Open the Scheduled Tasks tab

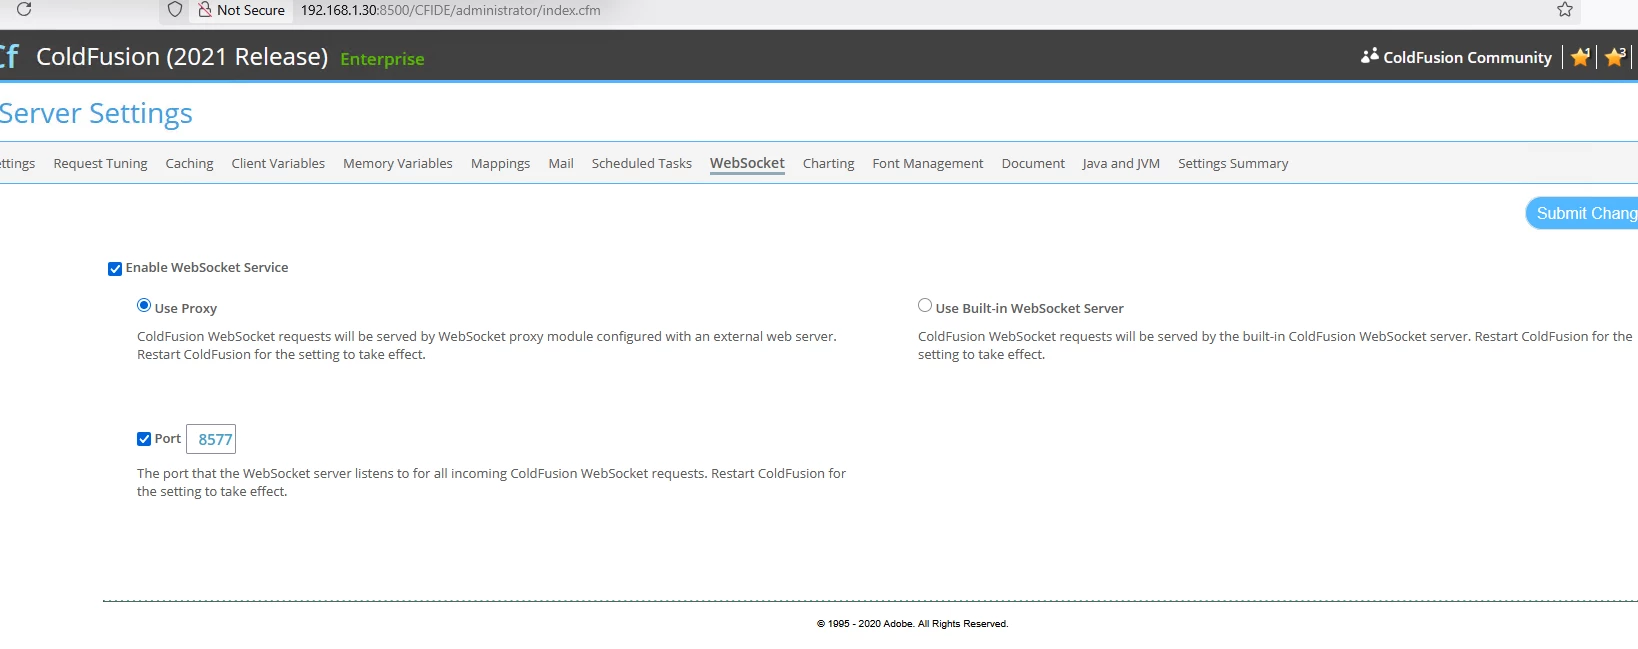pyautogui.click(x=641, y=164)
